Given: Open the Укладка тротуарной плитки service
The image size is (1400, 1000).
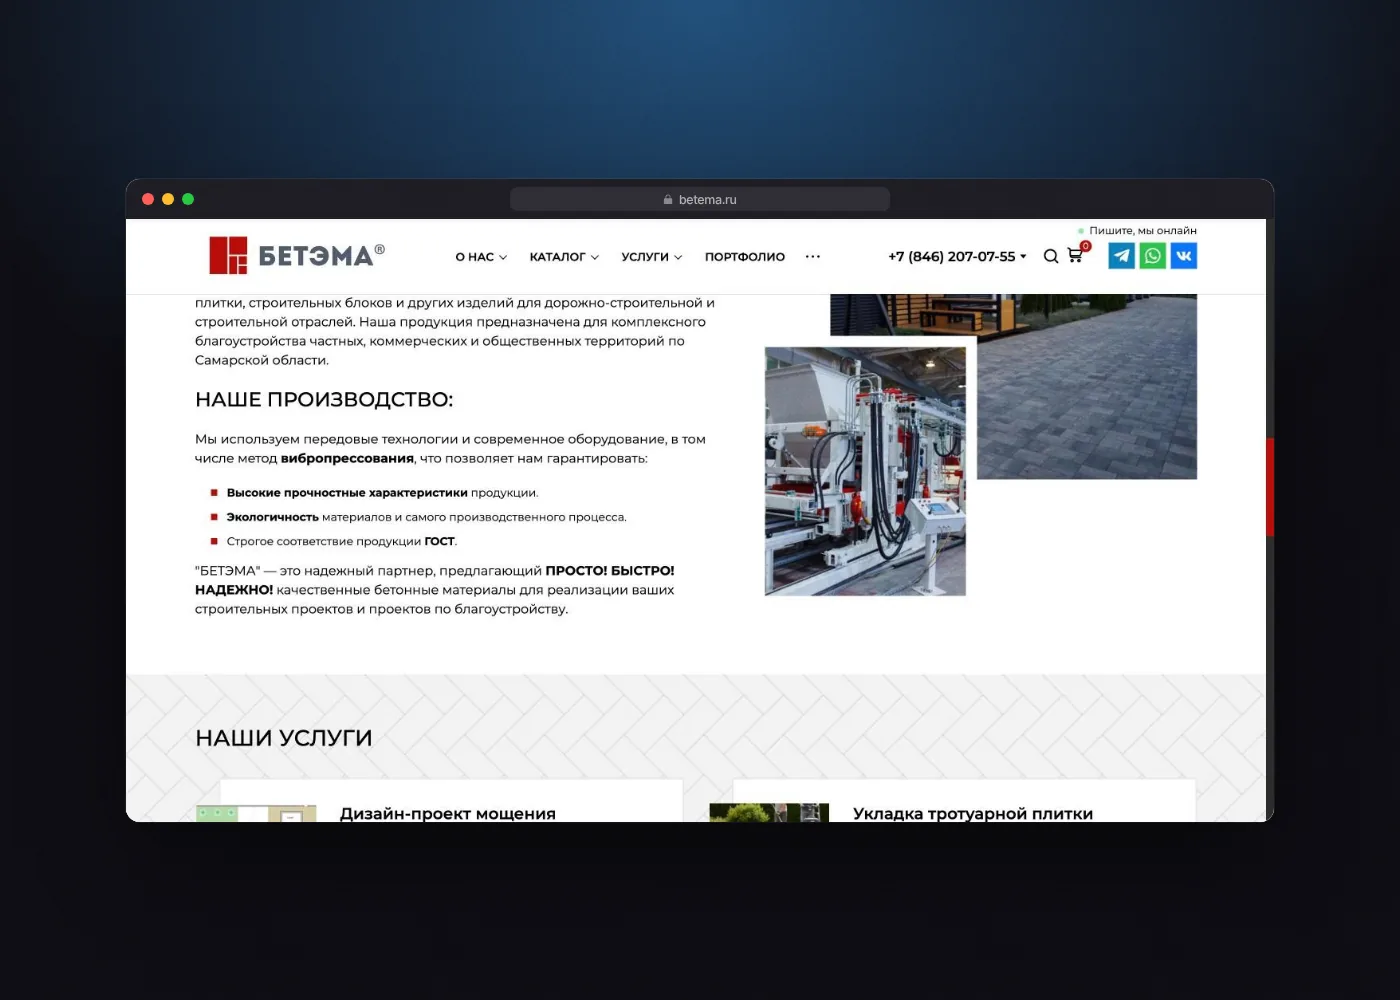Looking at the screenshot, I should point(973,814).
